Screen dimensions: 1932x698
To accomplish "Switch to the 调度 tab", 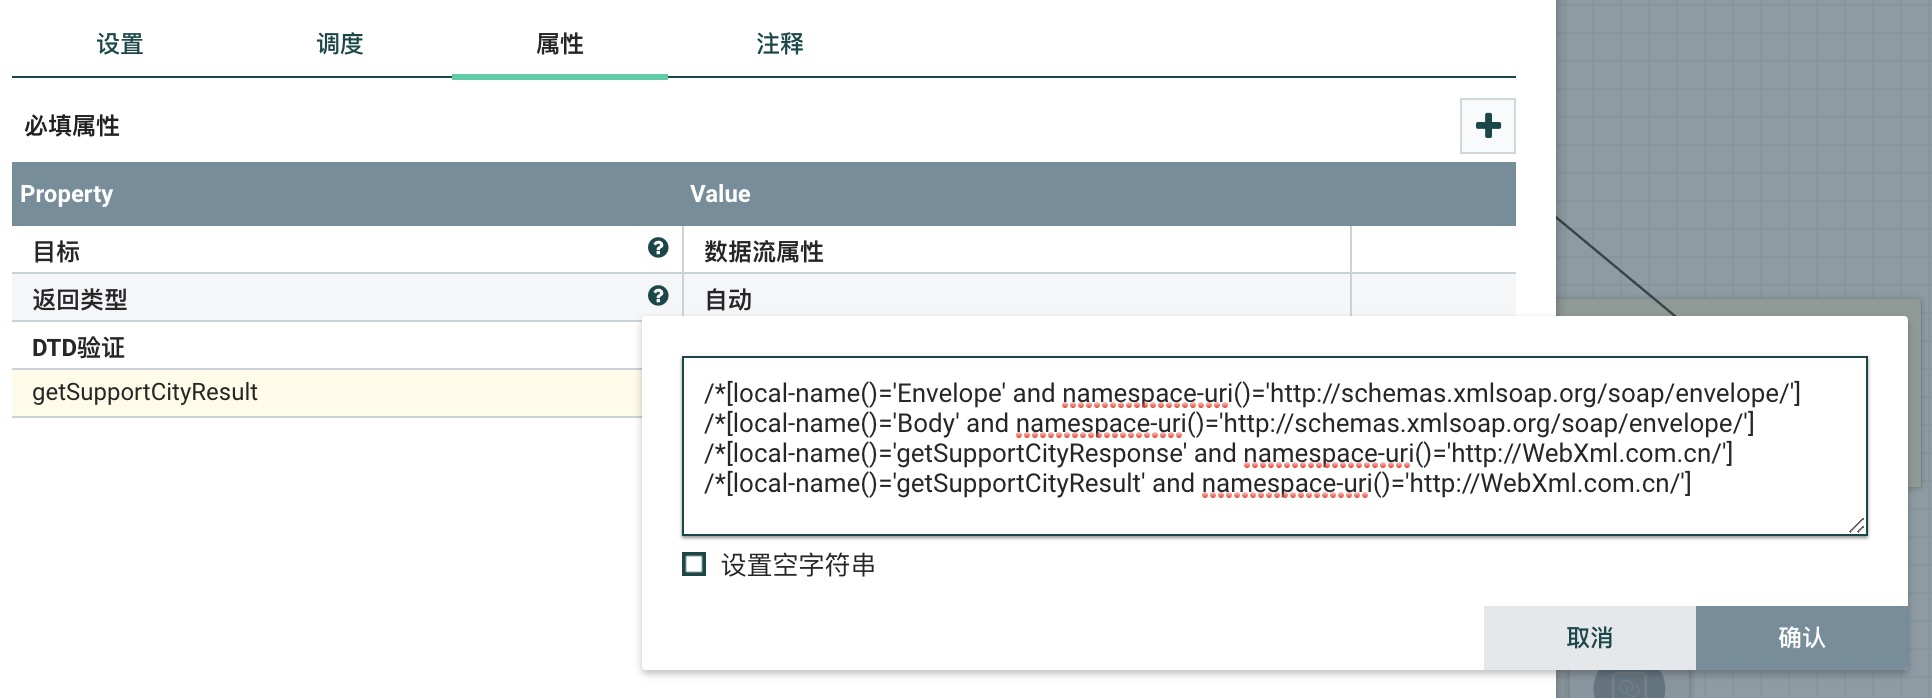I will (x=340, y=44).
